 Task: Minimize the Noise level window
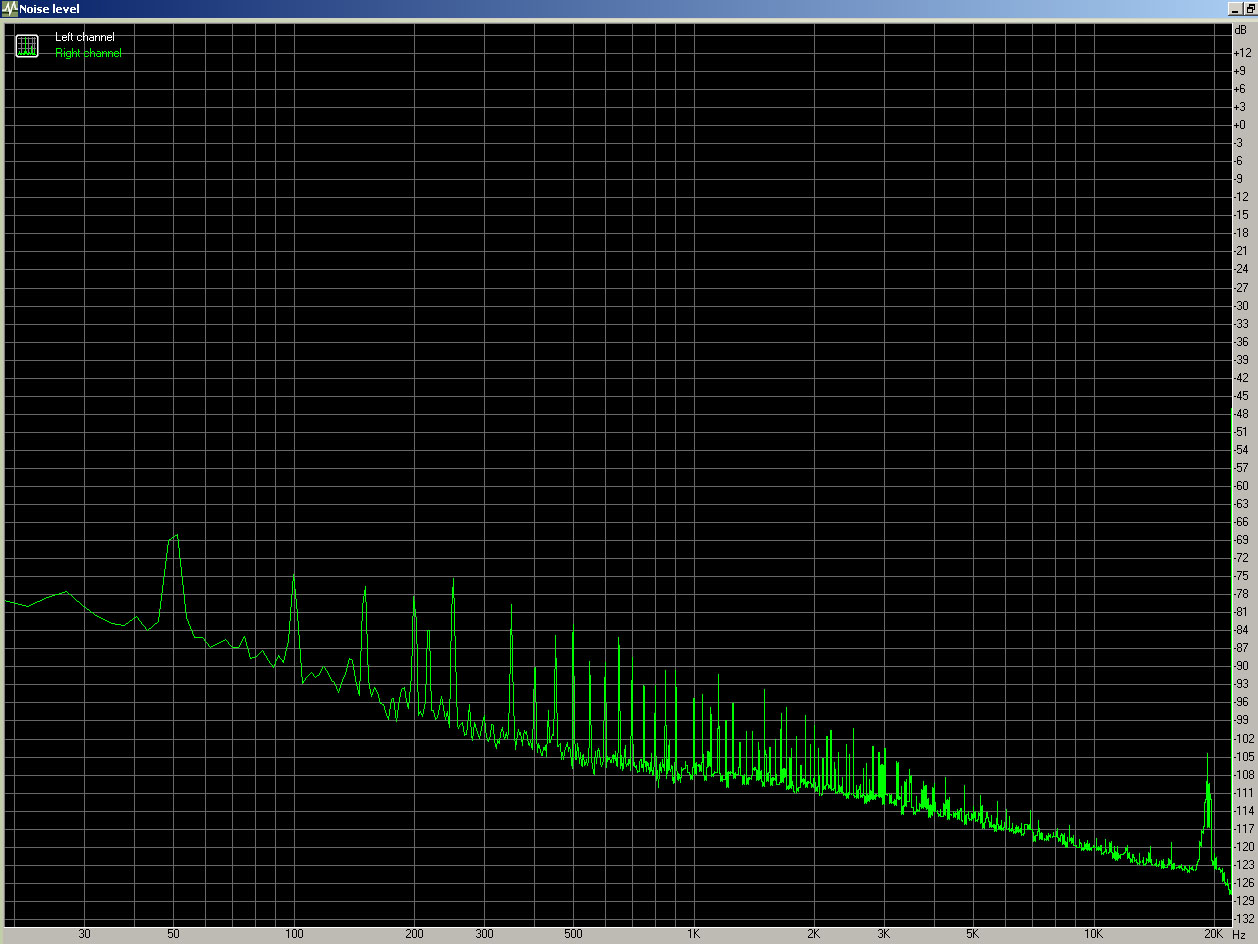pyautogui.click(x=1237, y=8)
